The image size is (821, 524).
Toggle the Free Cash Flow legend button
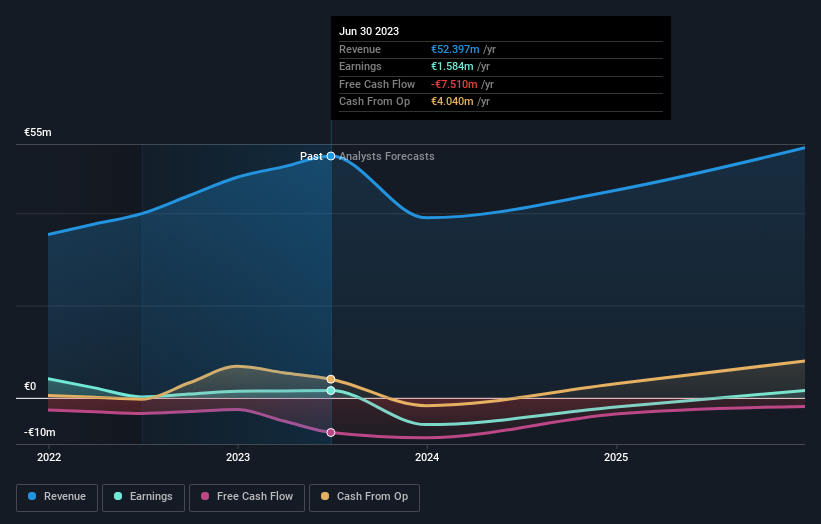[x=247, y=497]
